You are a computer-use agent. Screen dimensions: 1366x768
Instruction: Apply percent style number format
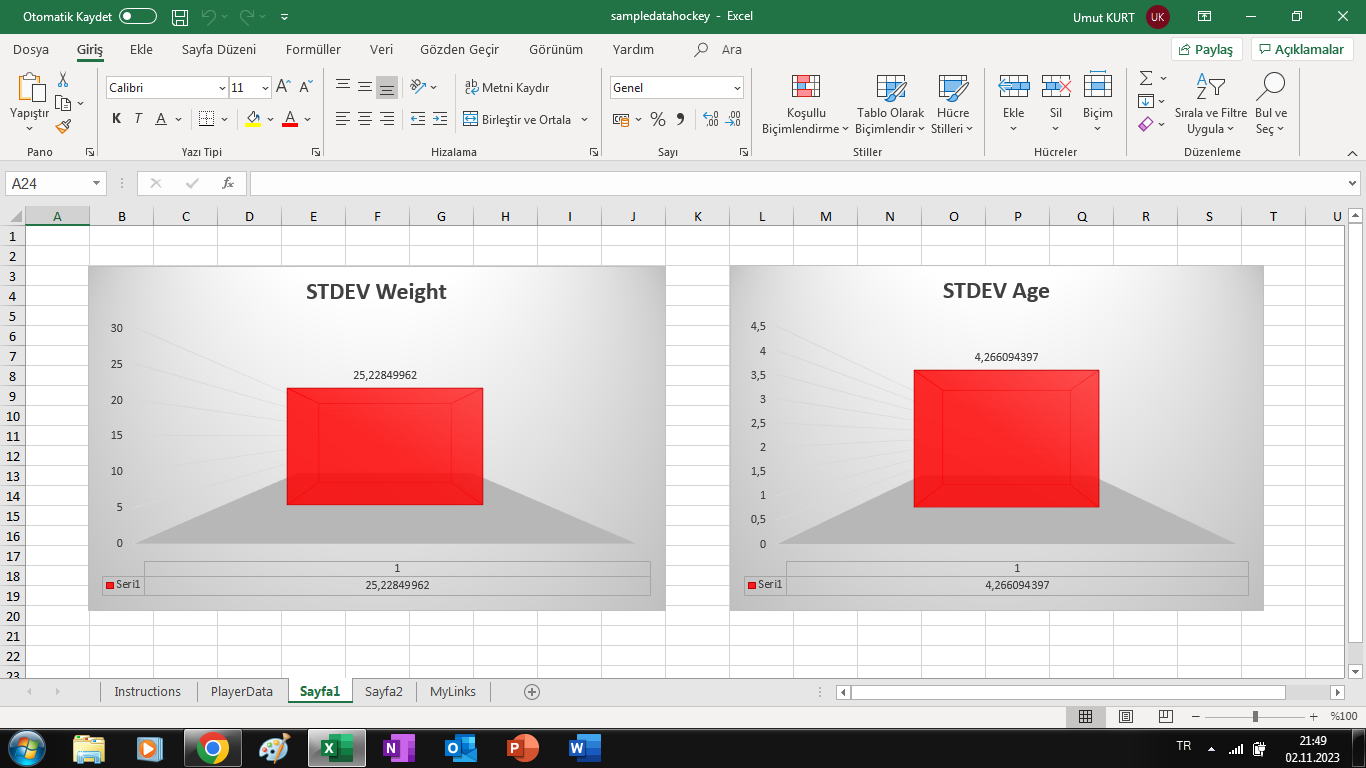657,120
